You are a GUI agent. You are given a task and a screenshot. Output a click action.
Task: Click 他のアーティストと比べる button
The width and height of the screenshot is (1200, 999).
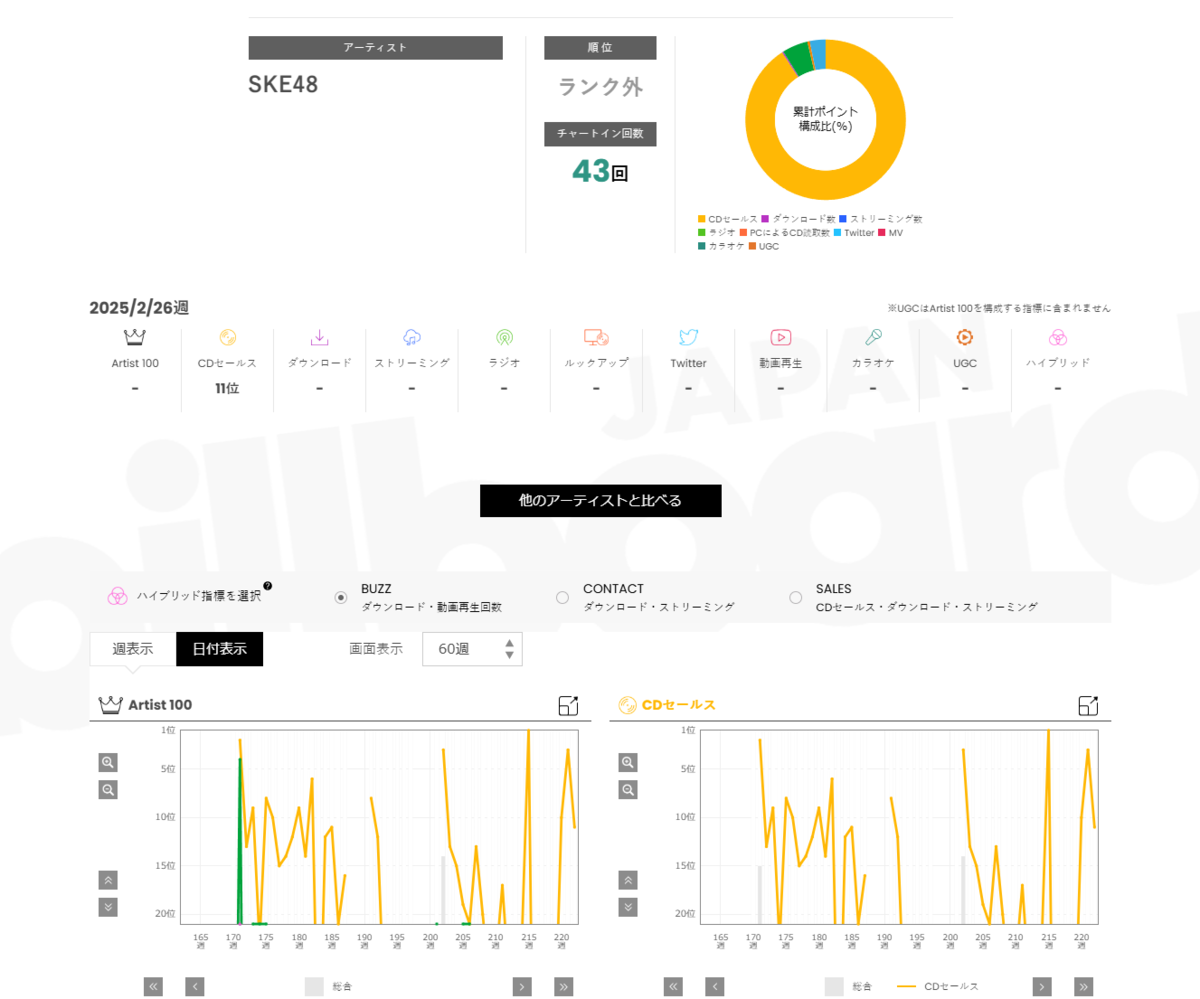pos(600,500)
